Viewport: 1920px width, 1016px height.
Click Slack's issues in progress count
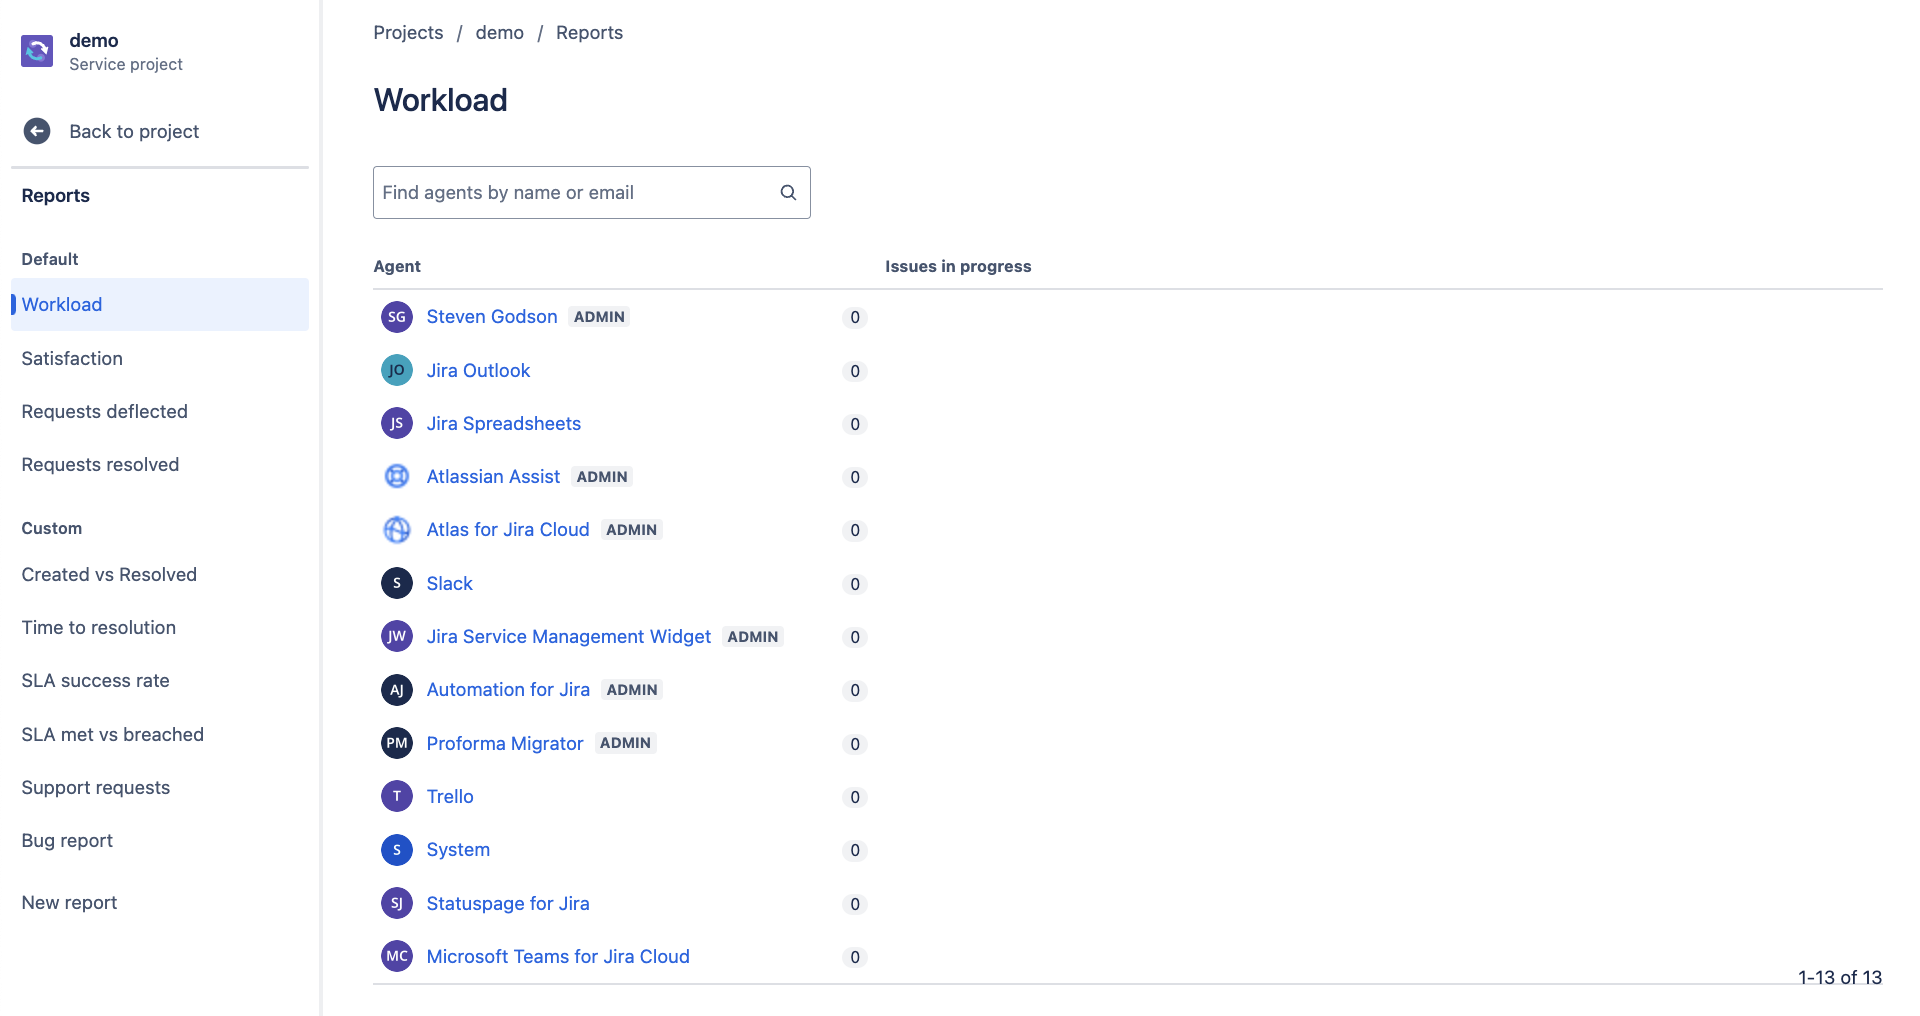tap(855, 584)
